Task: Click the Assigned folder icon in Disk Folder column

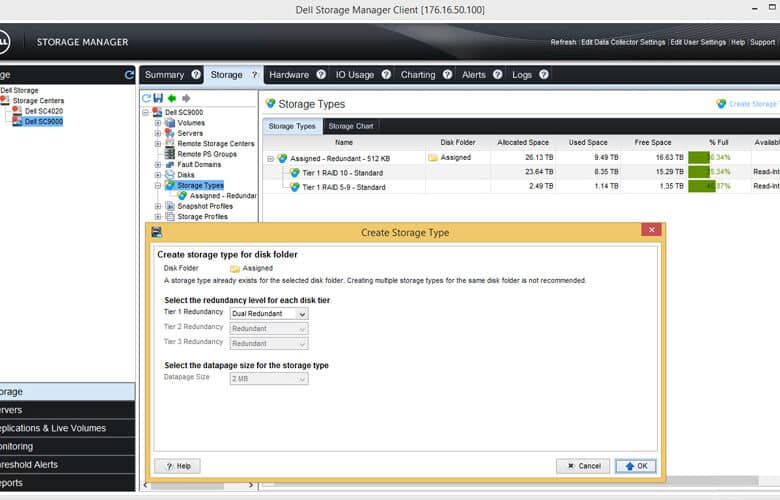Action: tap(433, 157)
